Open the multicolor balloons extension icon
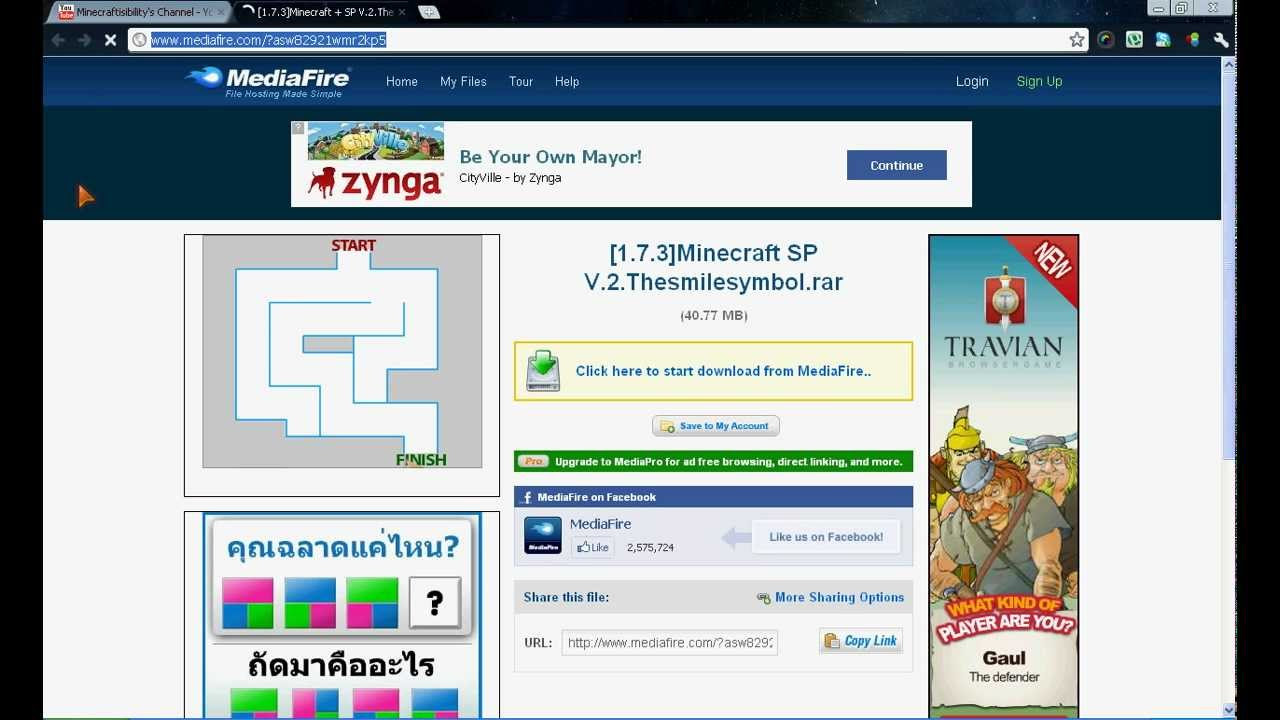This screenshot has height=720, width=1280. [x=1192, y=40]
